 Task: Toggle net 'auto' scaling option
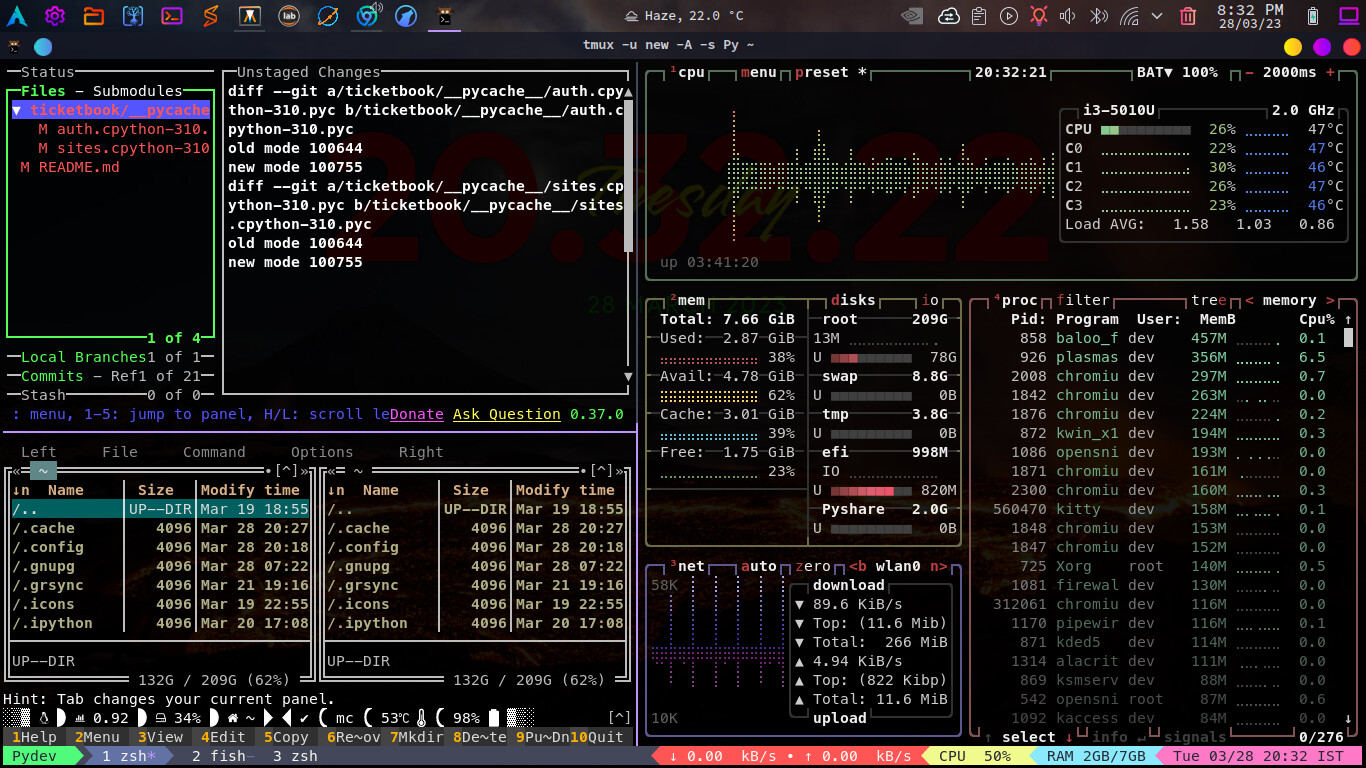pos(758,566)
